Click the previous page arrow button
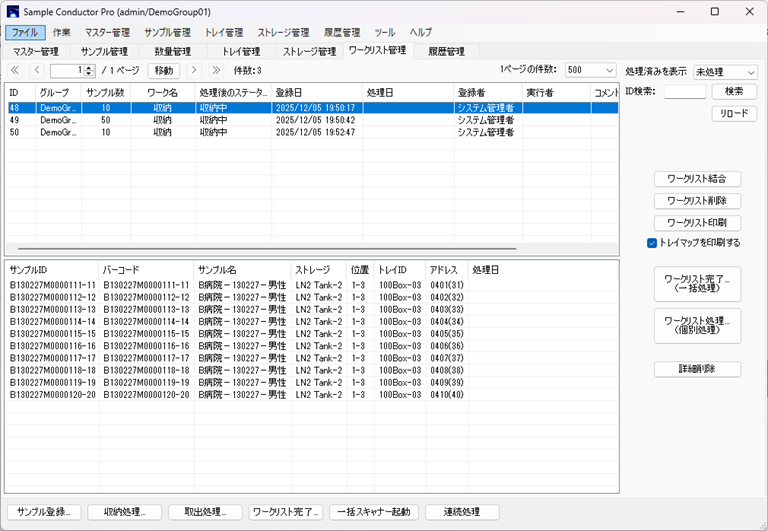Viewport: 768px width, 531px height. click(x=37, y=71)
